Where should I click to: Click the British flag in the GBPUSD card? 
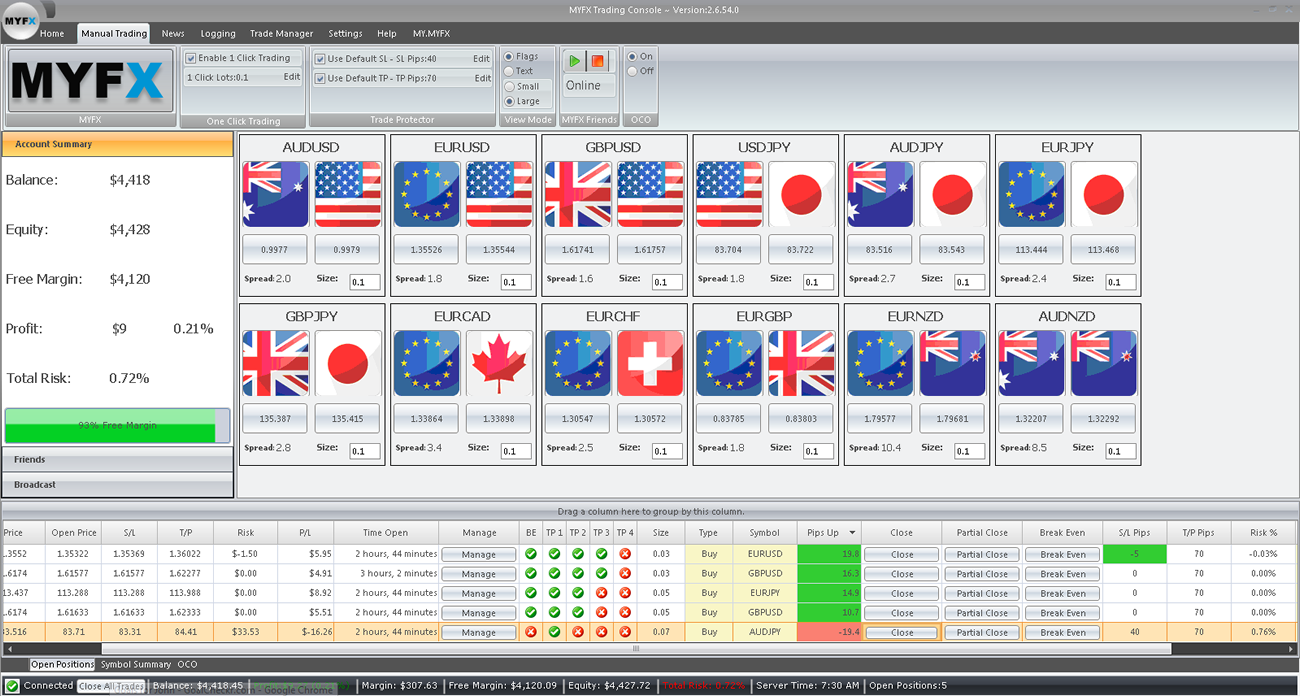coord(578,194)
